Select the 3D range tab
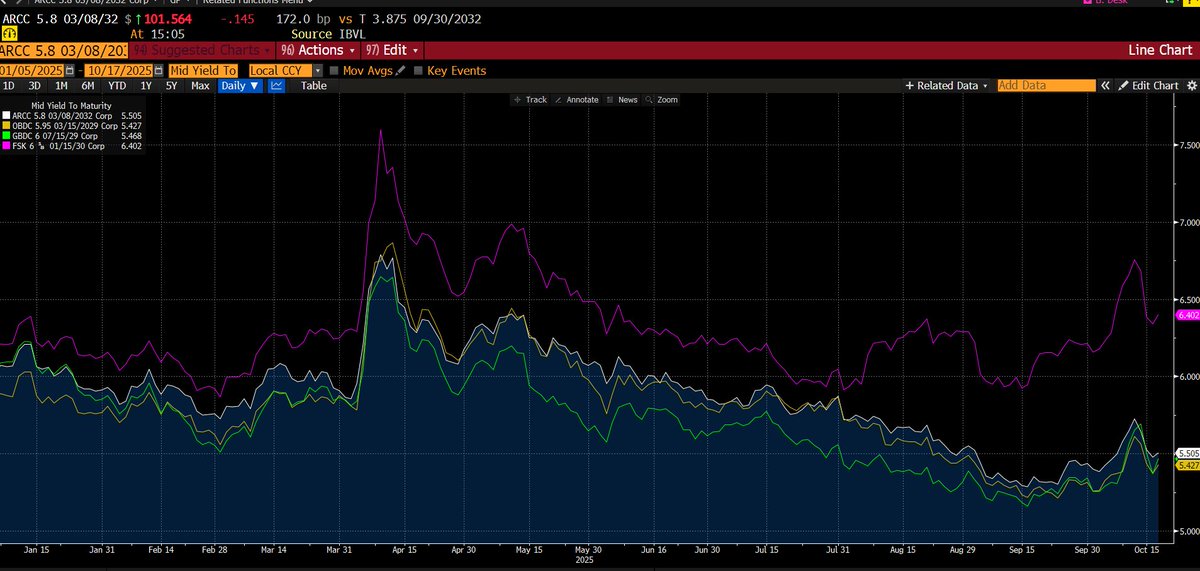Screen dimensions: 1200x571 pyautogui.click(x=34, y=86)
